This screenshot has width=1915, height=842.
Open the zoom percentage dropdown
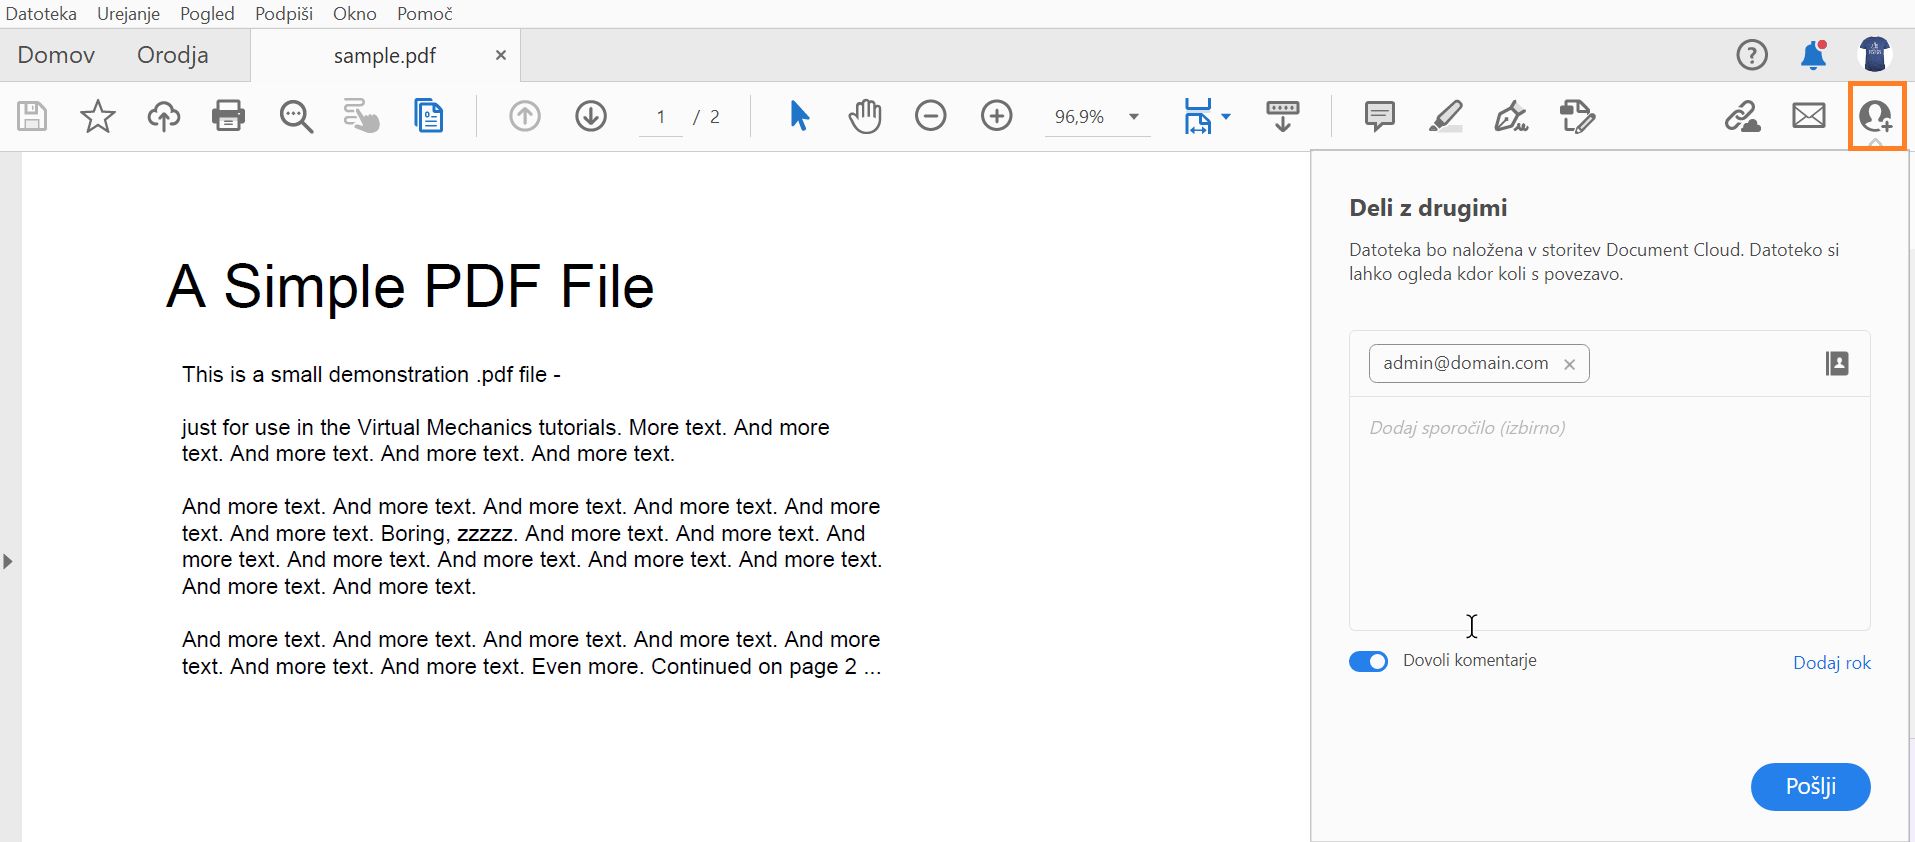pos(1134,117)
